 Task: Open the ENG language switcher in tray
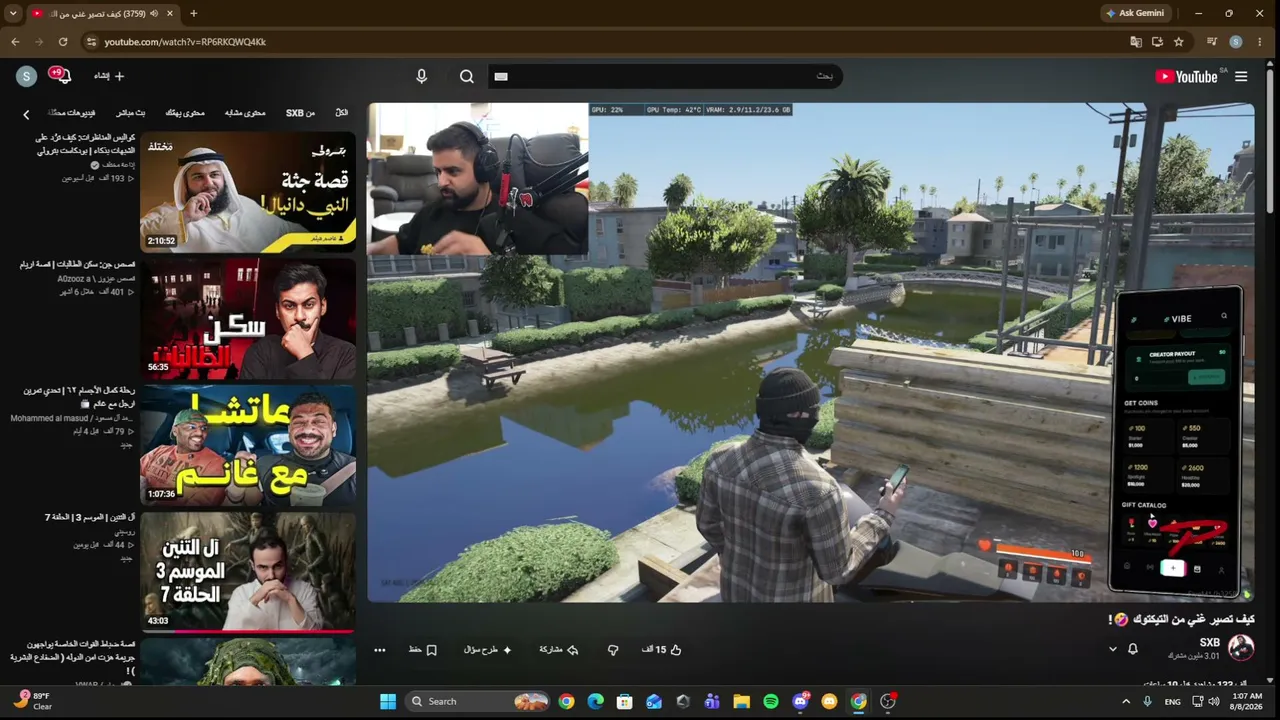point(1173,702)
